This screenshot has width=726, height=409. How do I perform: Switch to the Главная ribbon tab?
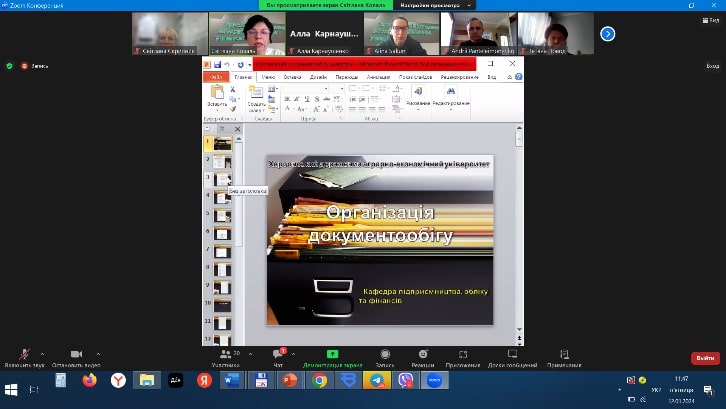tap(243, 77)
